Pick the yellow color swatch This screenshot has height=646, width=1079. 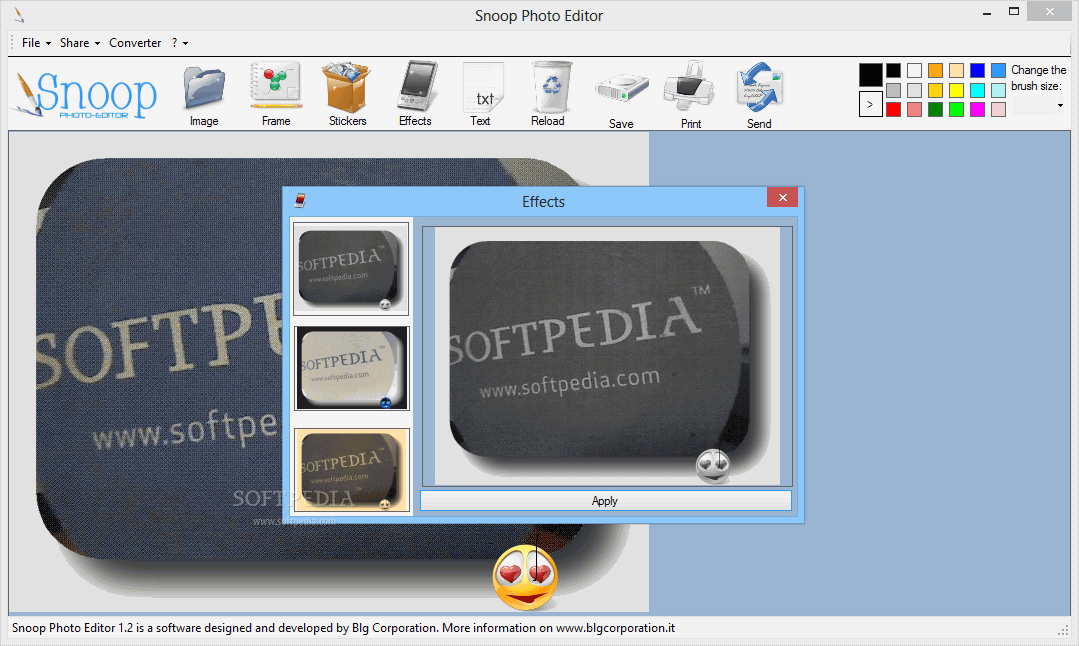957,90
